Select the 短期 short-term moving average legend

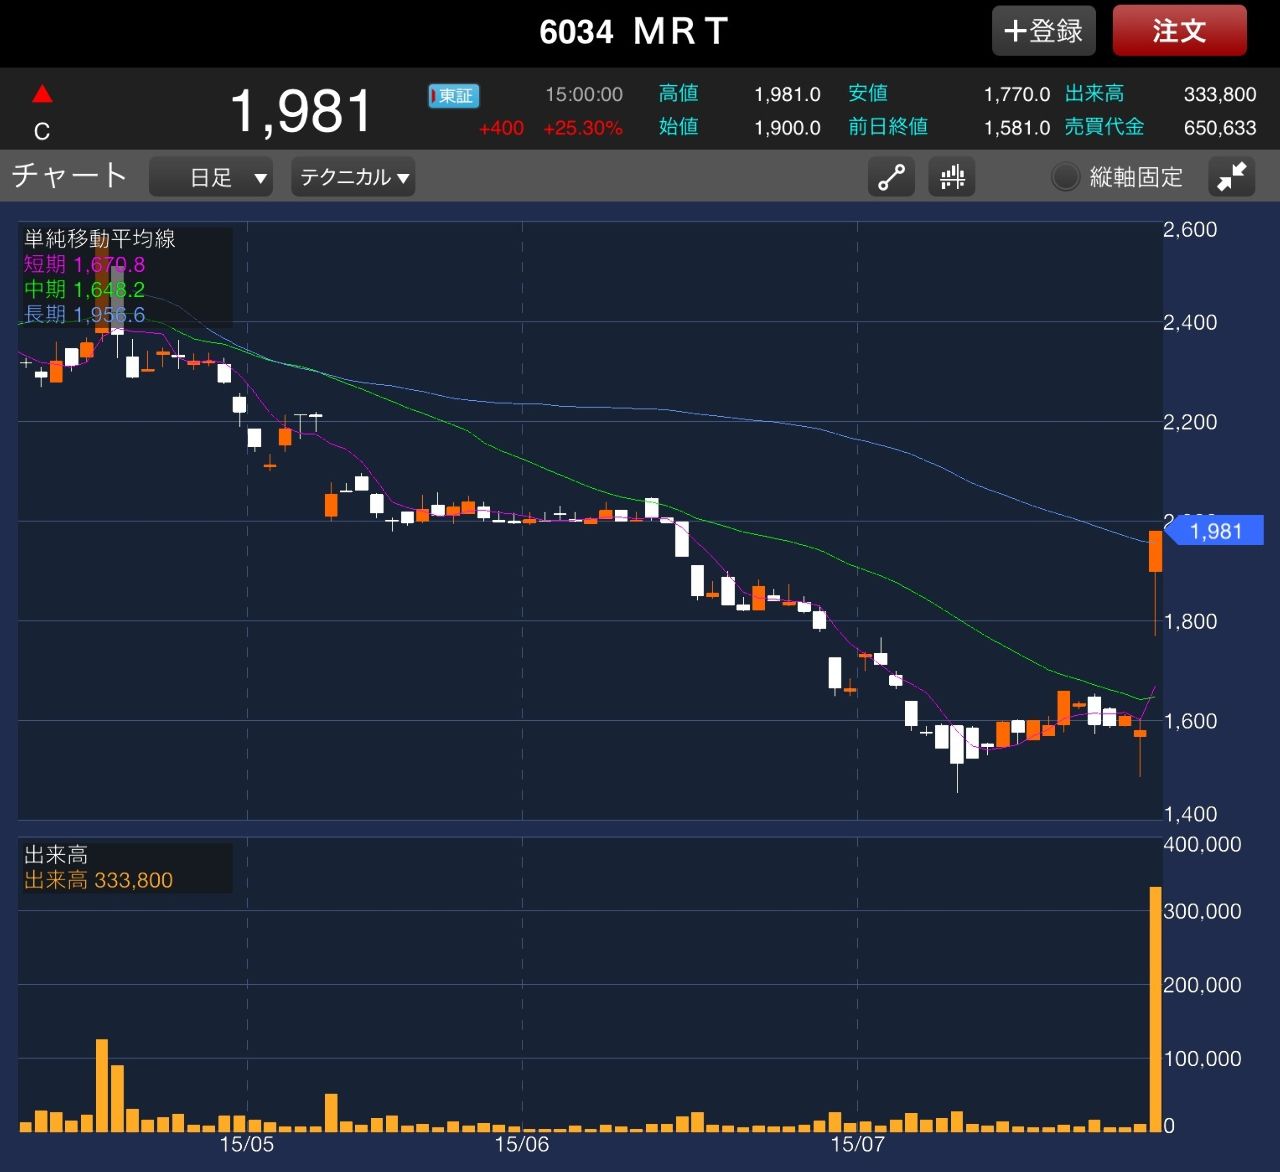pyautogui.click(x=85, y=264)
